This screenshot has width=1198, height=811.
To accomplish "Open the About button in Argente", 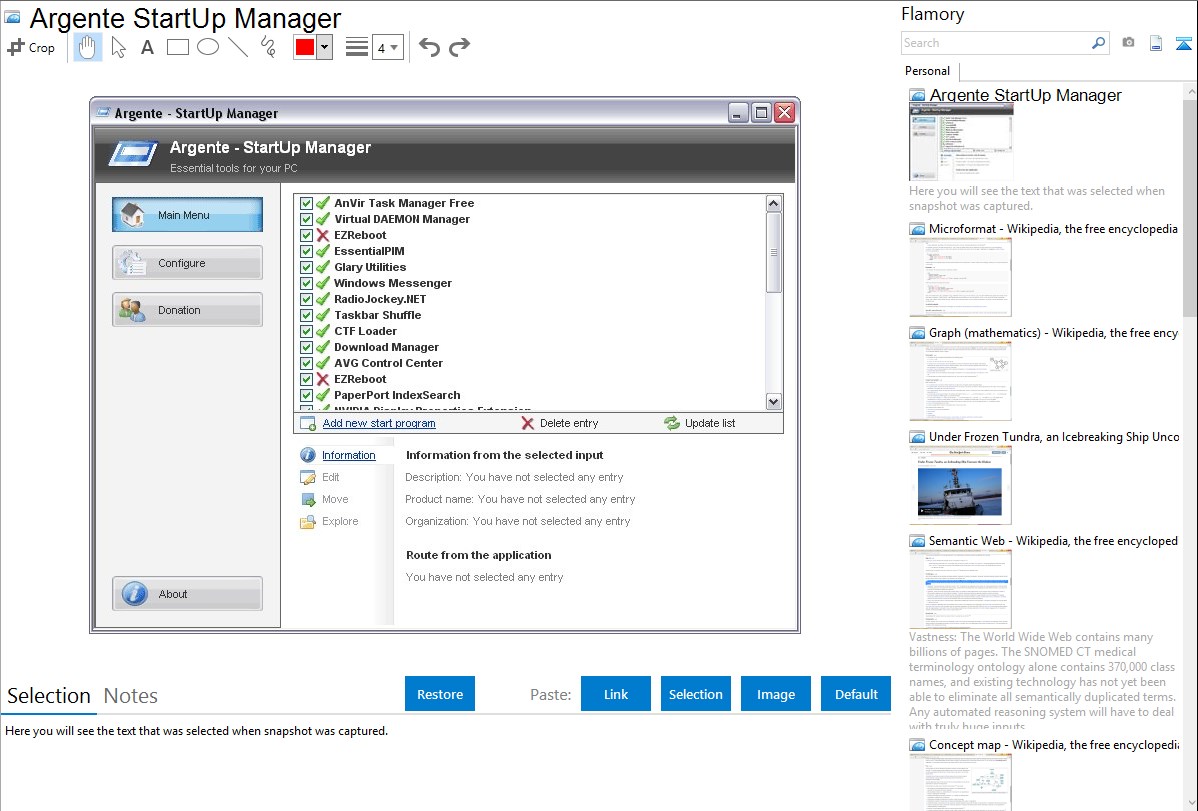I will click(x=187, y=594).
